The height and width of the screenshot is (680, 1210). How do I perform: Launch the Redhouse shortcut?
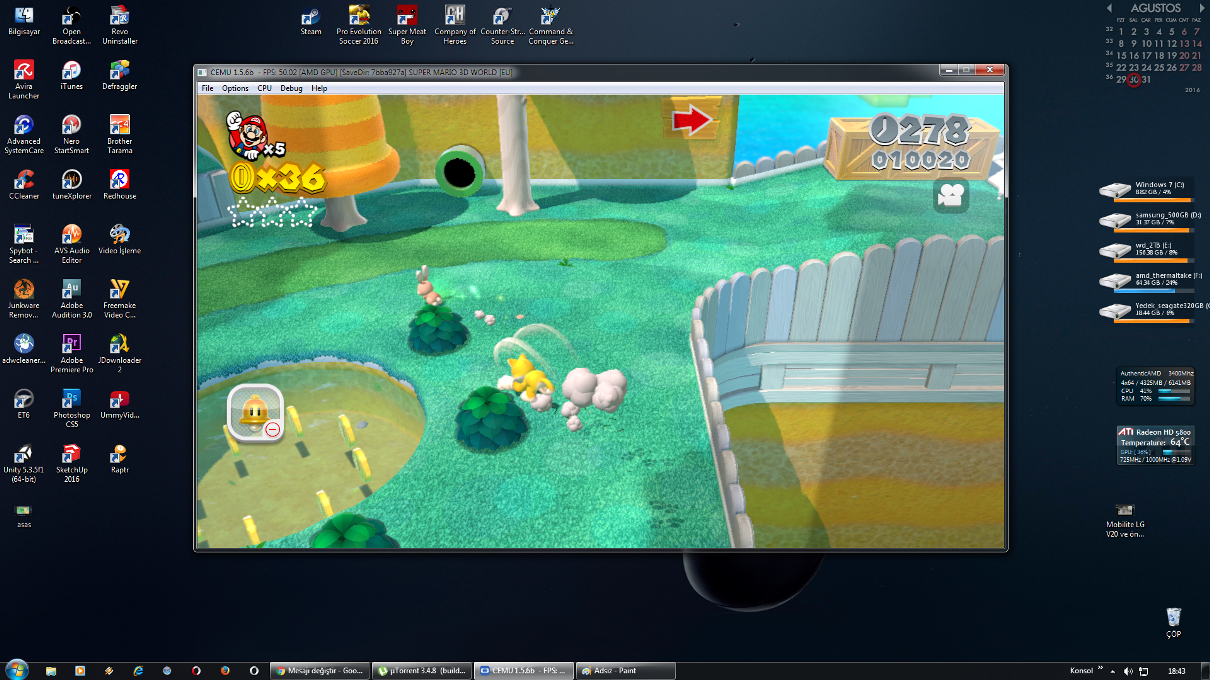point(120,184)
